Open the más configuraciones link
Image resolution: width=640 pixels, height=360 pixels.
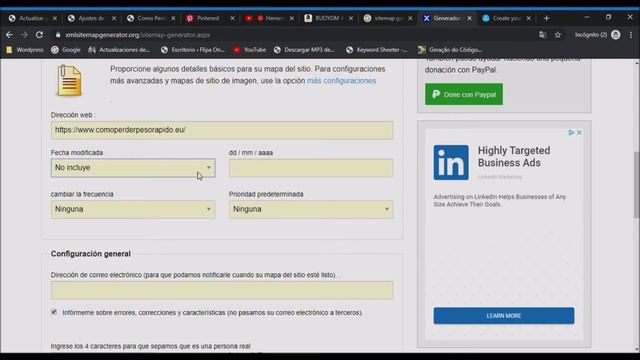coord(341,81)
